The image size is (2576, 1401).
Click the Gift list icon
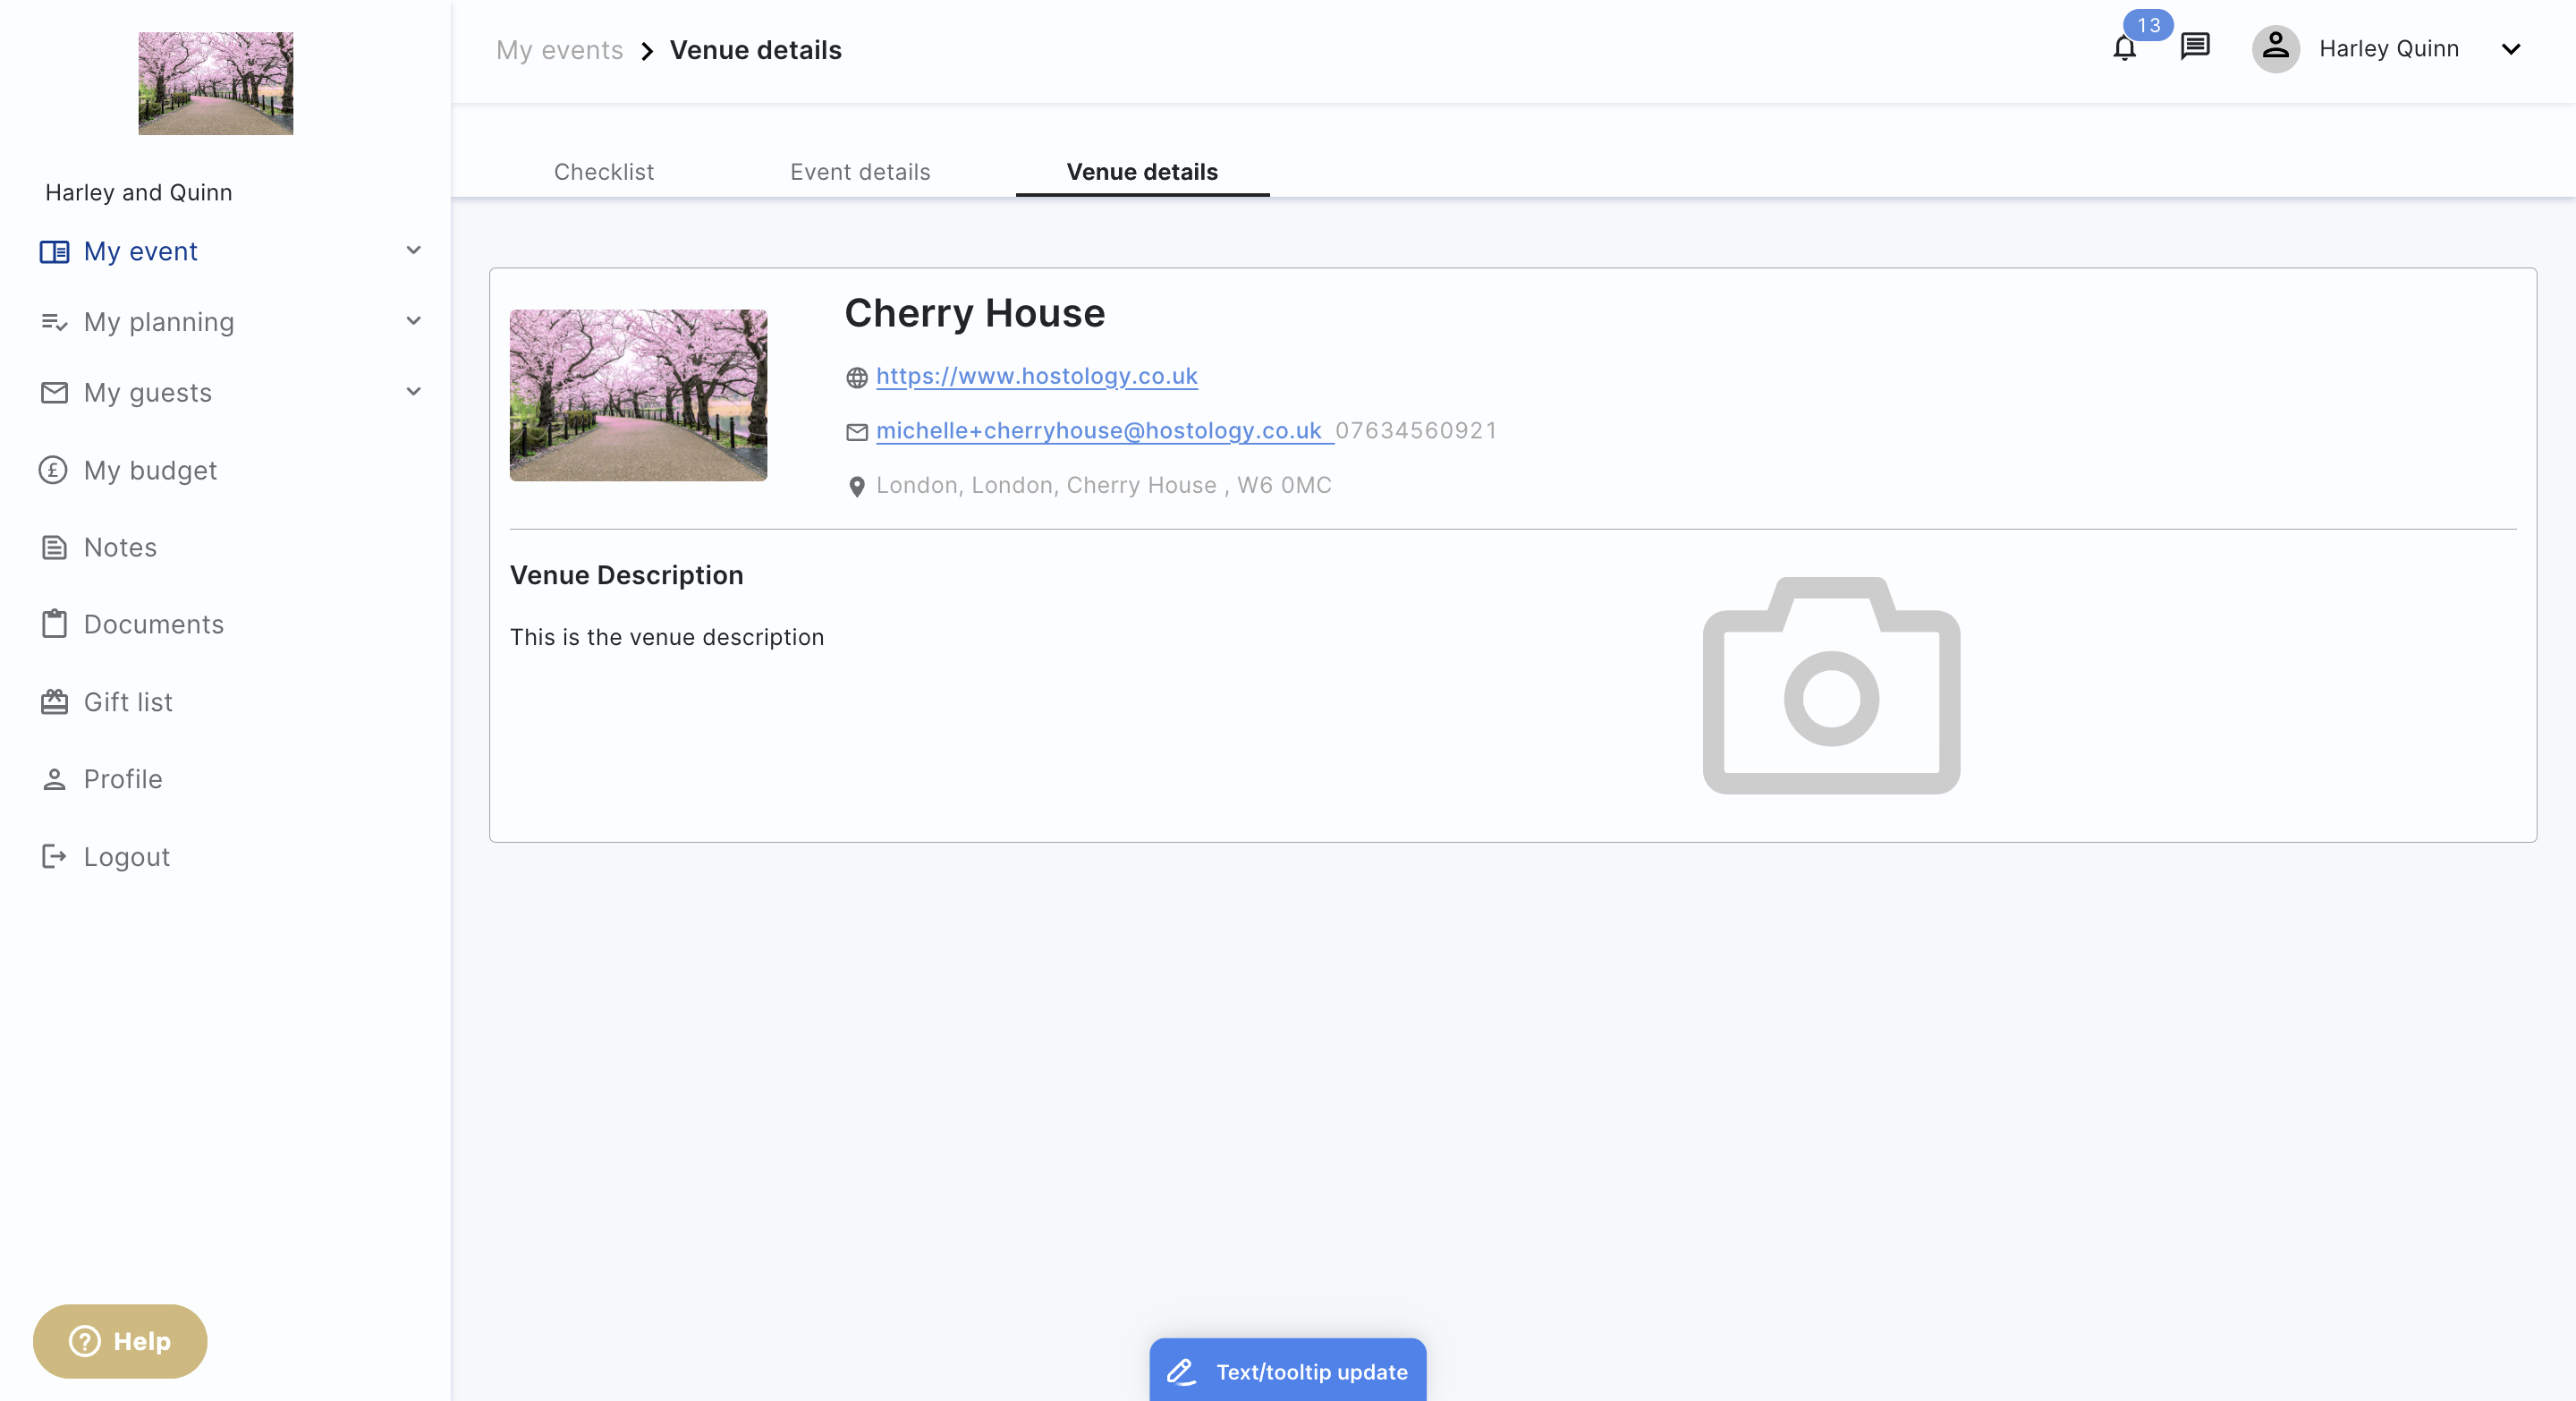[54, 702]
